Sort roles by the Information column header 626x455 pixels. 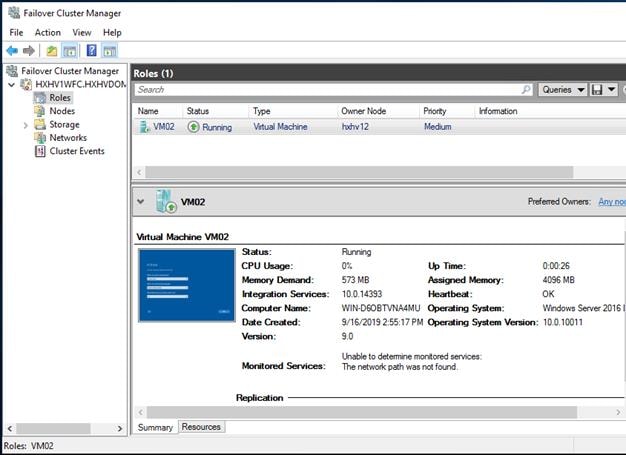[x=498, y=111]
